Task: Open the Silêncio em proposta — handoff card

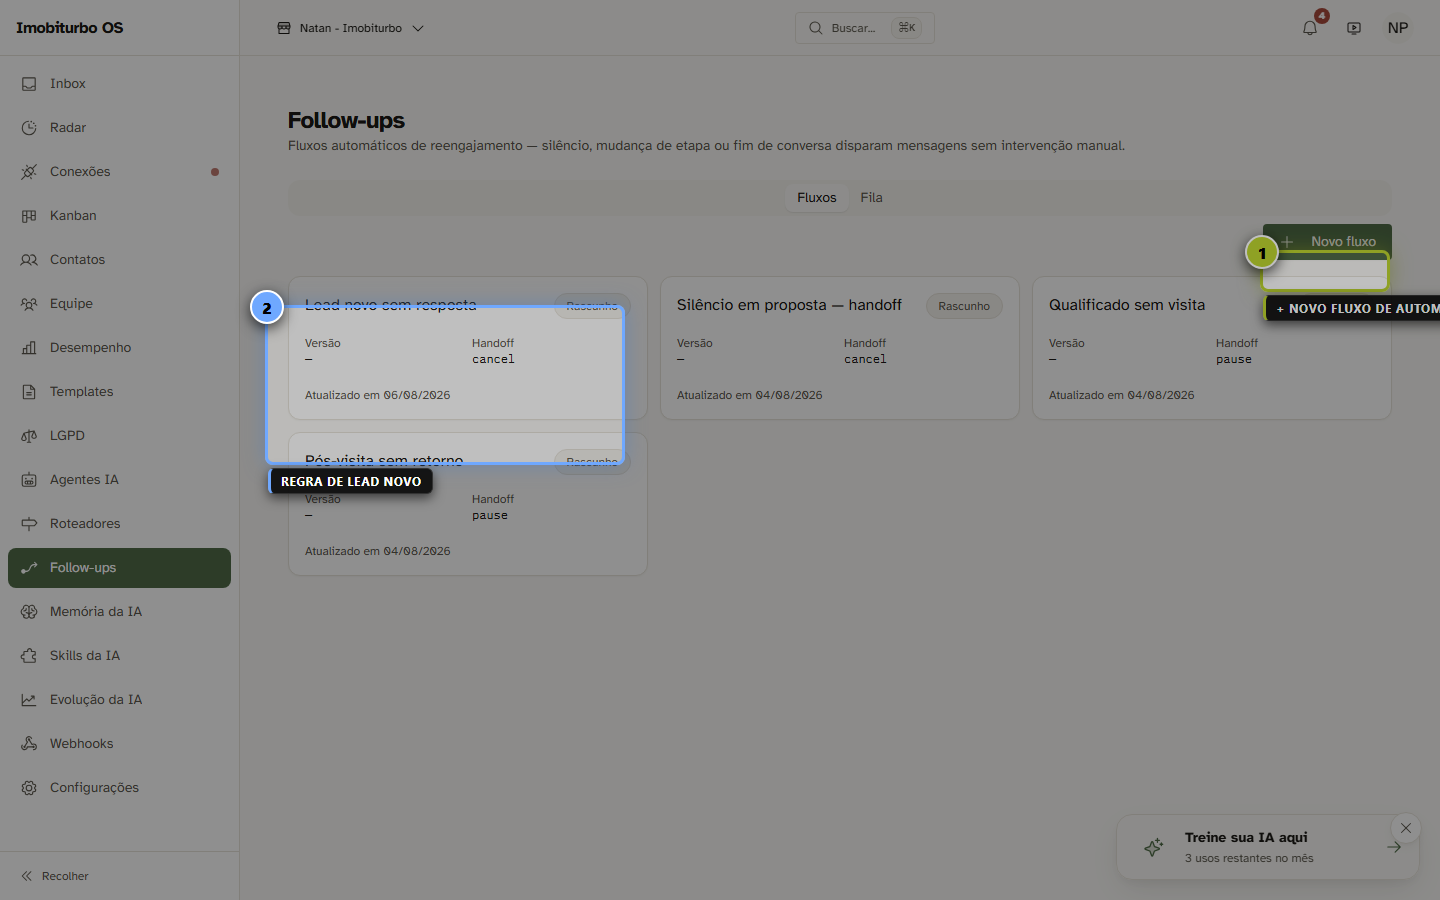Action: tap(840, 348)
